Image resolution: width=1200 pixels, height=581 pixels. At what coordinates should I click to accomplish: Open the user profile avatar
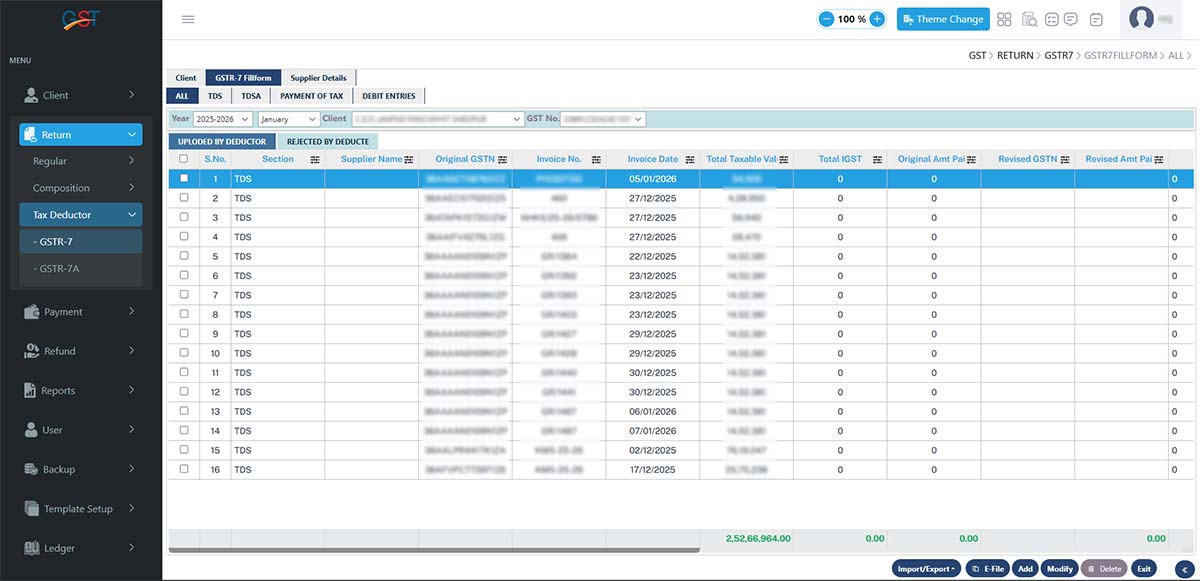coord(1141,19)
